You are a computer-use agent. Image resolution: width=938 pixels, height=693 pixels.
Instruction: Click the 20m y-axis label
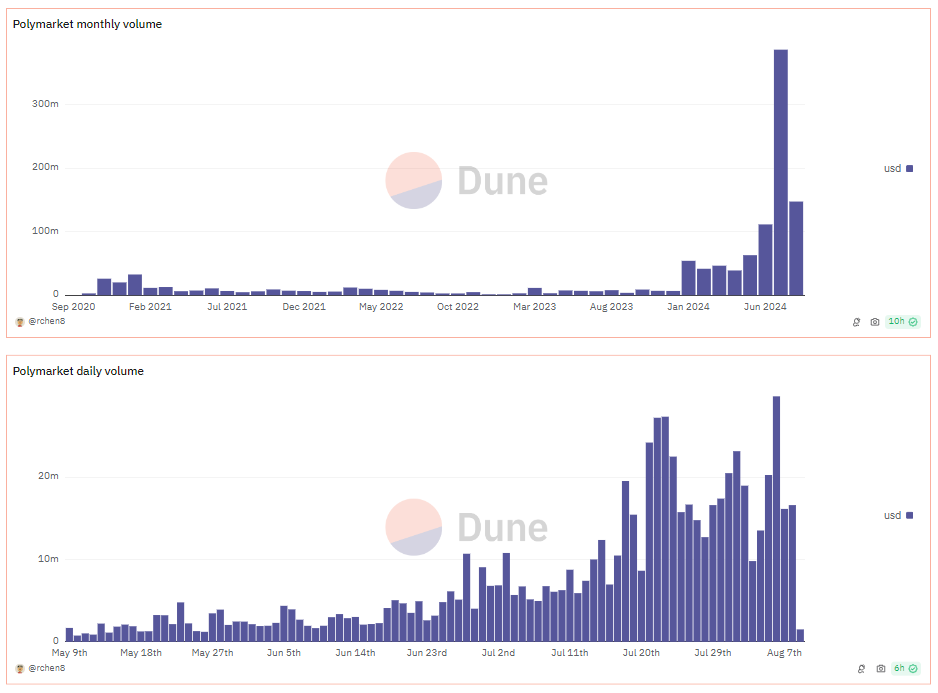point(48,476)
